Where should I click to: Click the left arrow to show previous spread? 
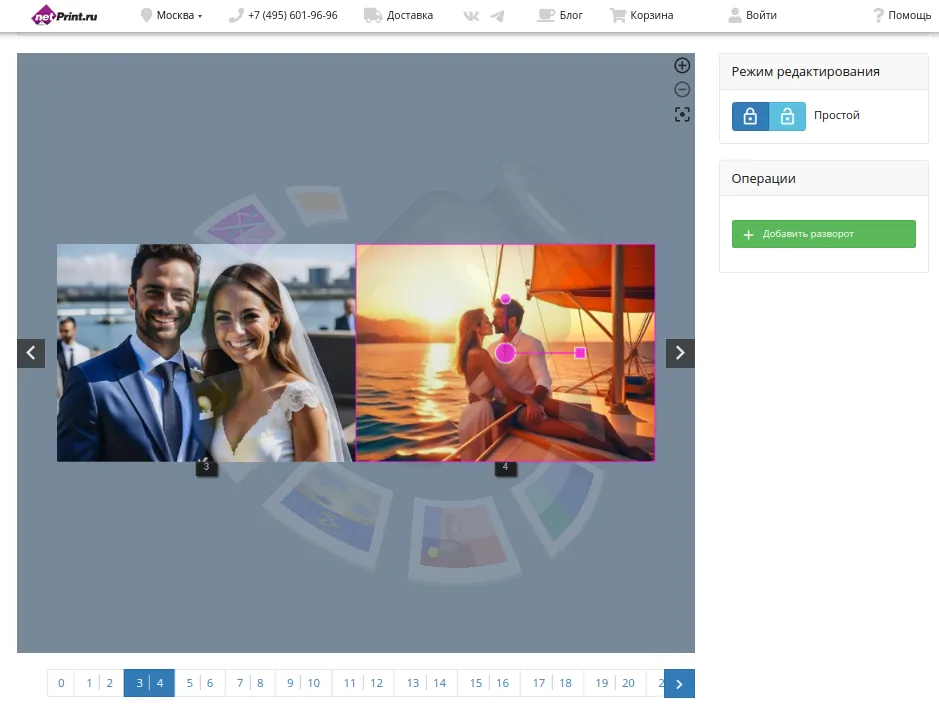coord(31,353)
